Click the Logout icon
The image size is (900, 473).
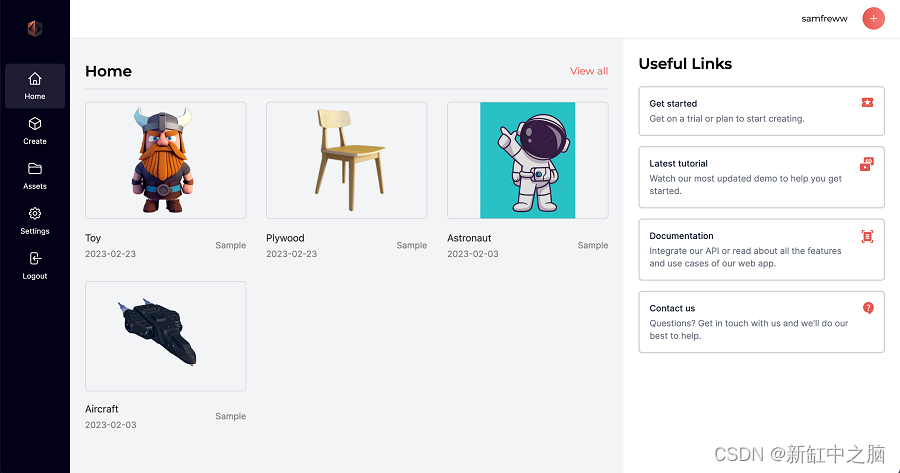pos(35,259)
